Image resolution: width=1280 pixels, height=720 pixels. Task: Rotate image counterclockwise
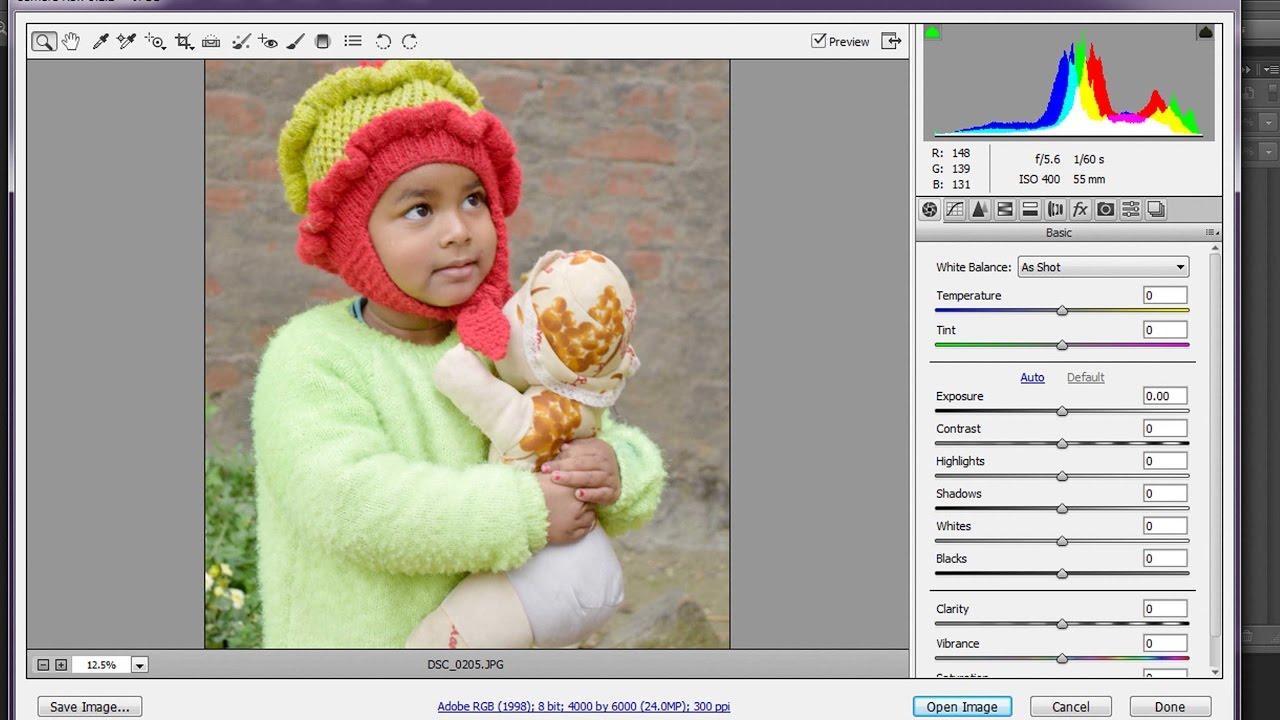coord(383,41)
